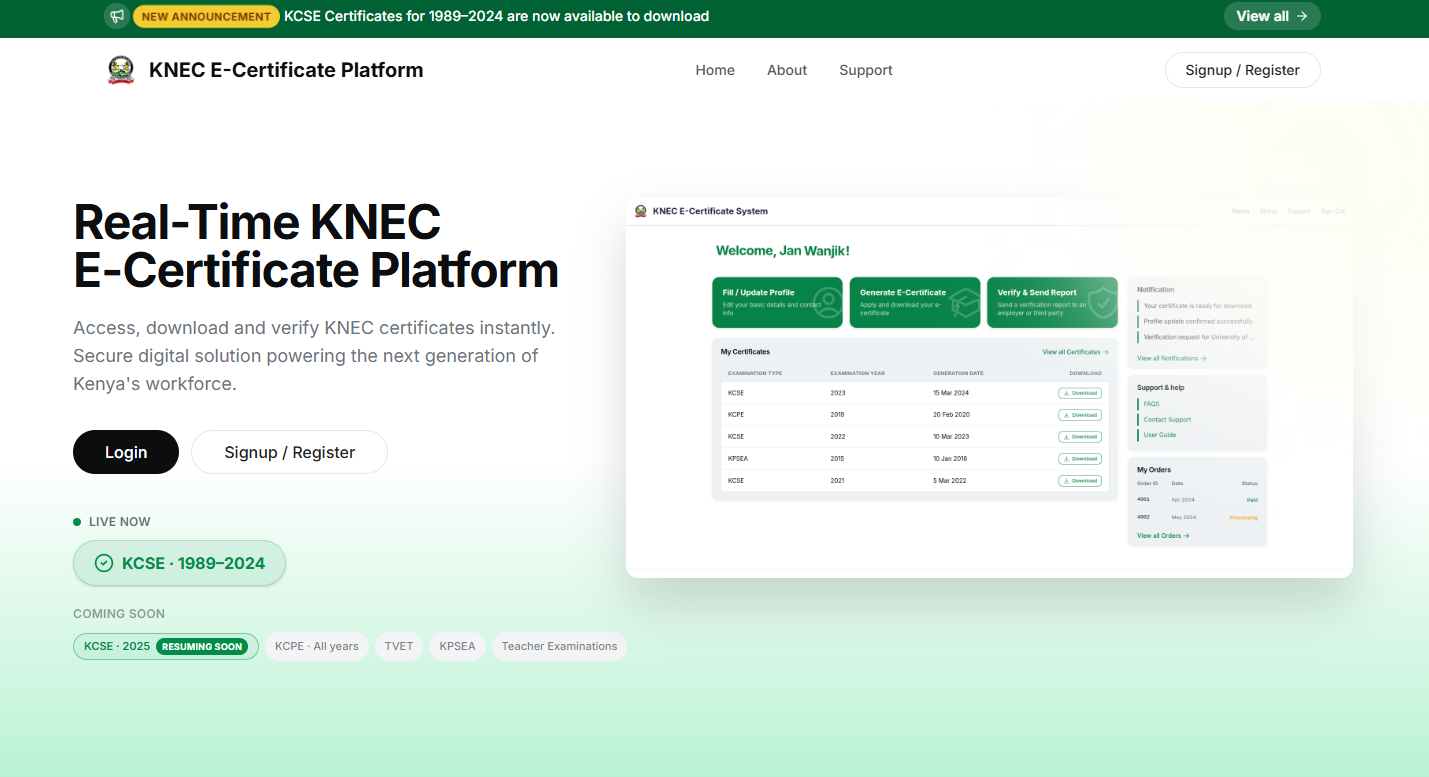Click the FAQS link under Support & help
Viewport: 1429px width, 777px height.
[1151, 404]
